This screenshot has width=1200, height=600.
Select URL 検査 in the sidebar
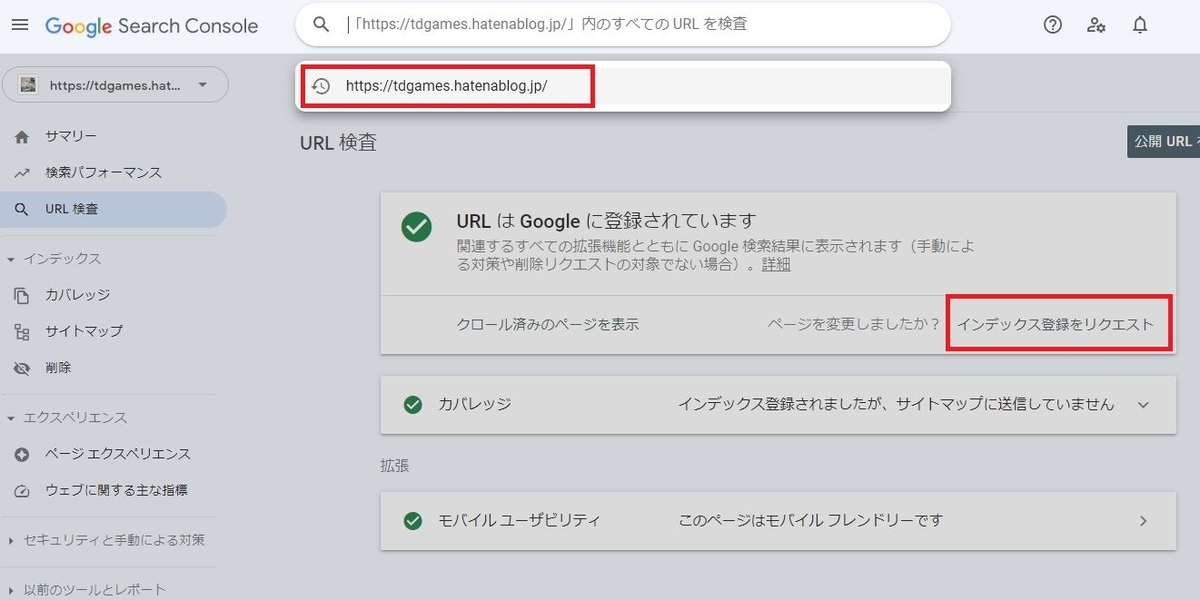[x=113, y=210]
